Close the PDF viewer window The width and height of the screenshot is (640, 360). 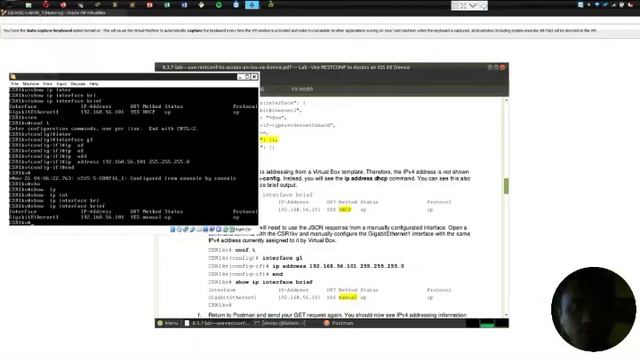pos(502,67)
